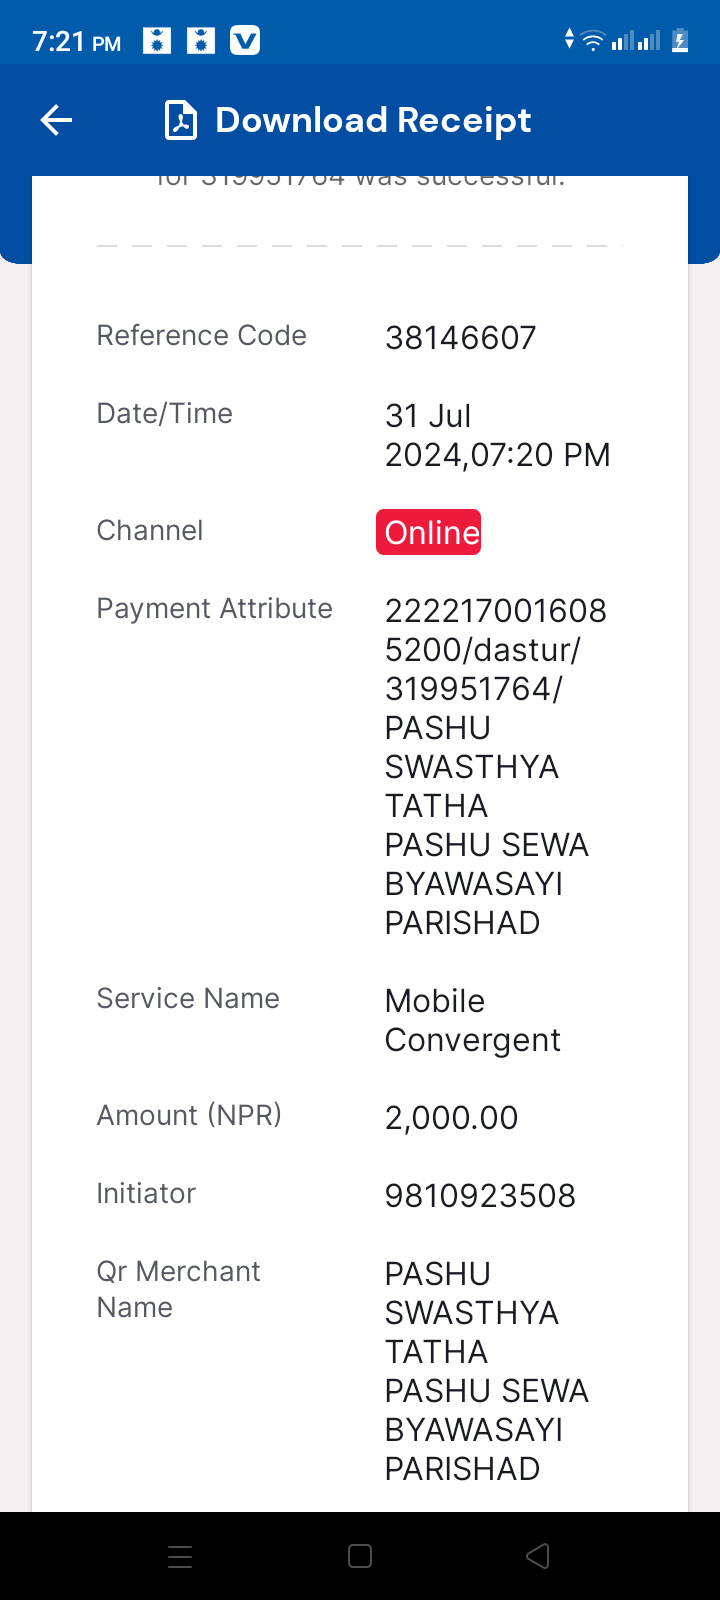720x1600 pixels.
Task: Tap the Android home button
Action: pyautogui.click(x=360, y=1556)
